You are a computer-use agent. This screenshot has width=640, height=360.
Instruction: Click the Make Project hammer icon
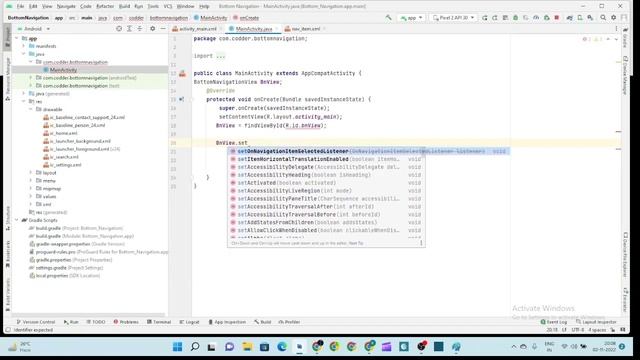click(x=388, y=18)
